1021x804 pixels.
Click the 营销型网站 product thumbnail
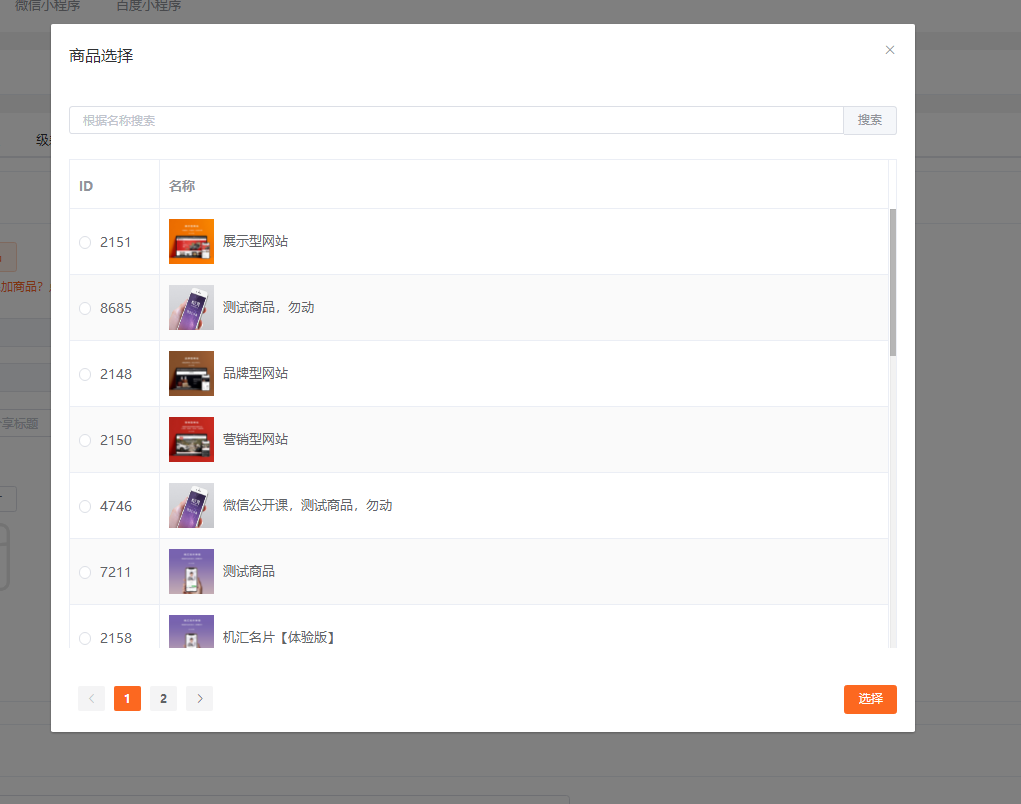point(191,439)
